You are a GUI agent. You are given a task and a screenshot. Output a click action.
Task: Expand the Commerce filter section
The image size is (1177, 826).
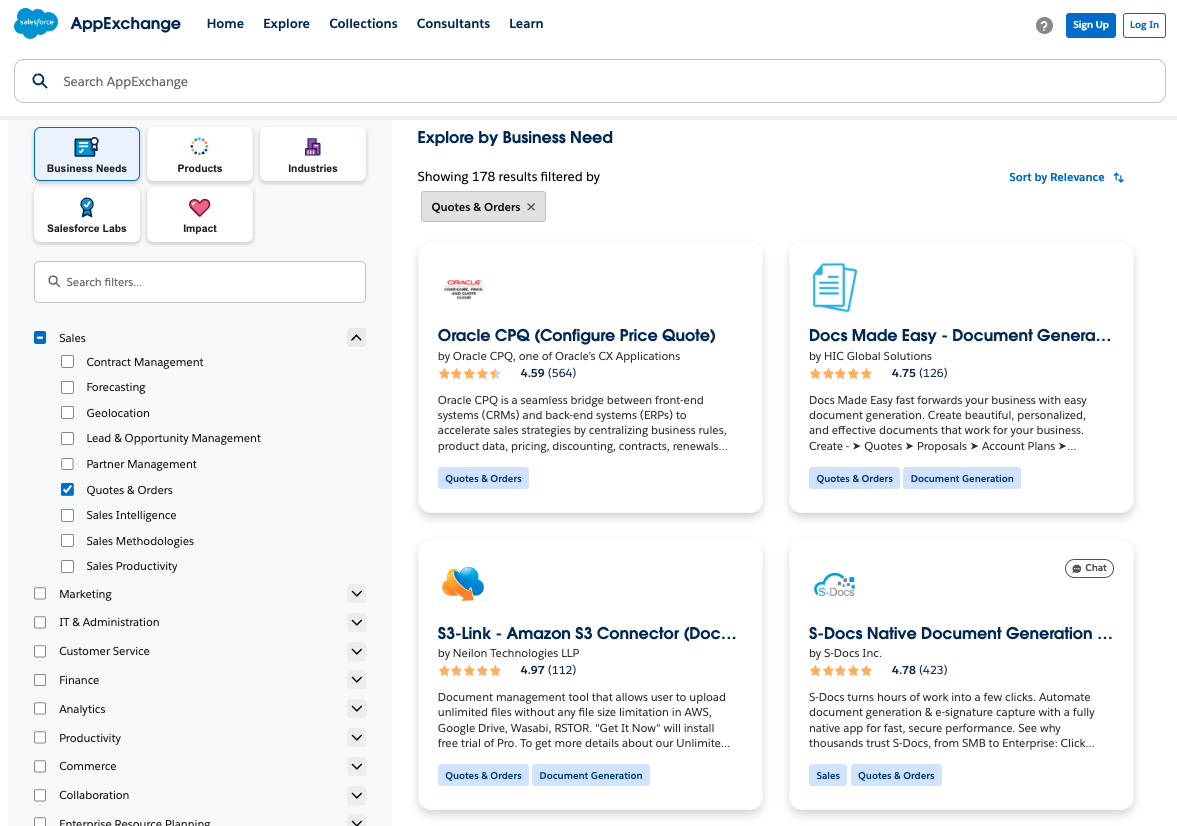357,767
